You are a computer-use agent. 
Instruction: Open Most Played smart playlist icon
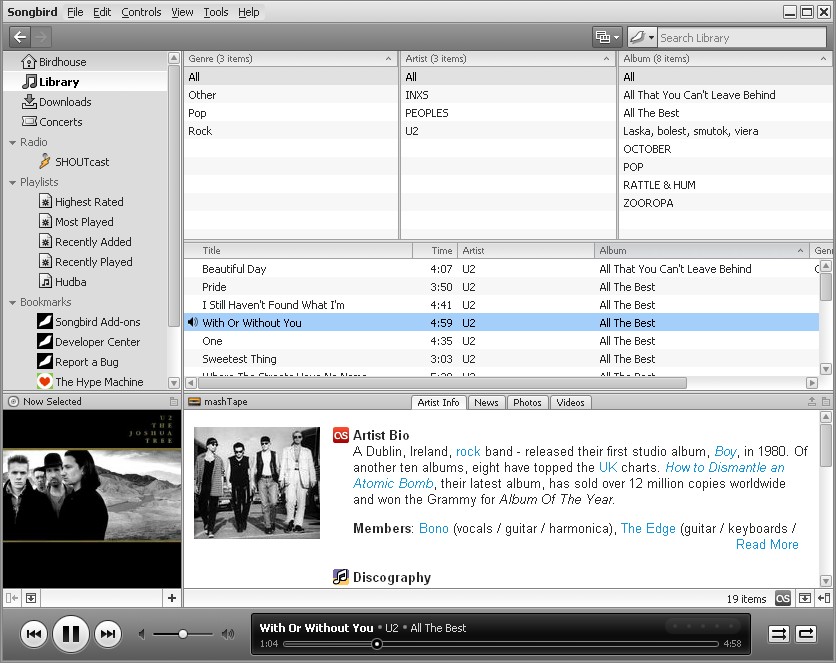[46, 222]
